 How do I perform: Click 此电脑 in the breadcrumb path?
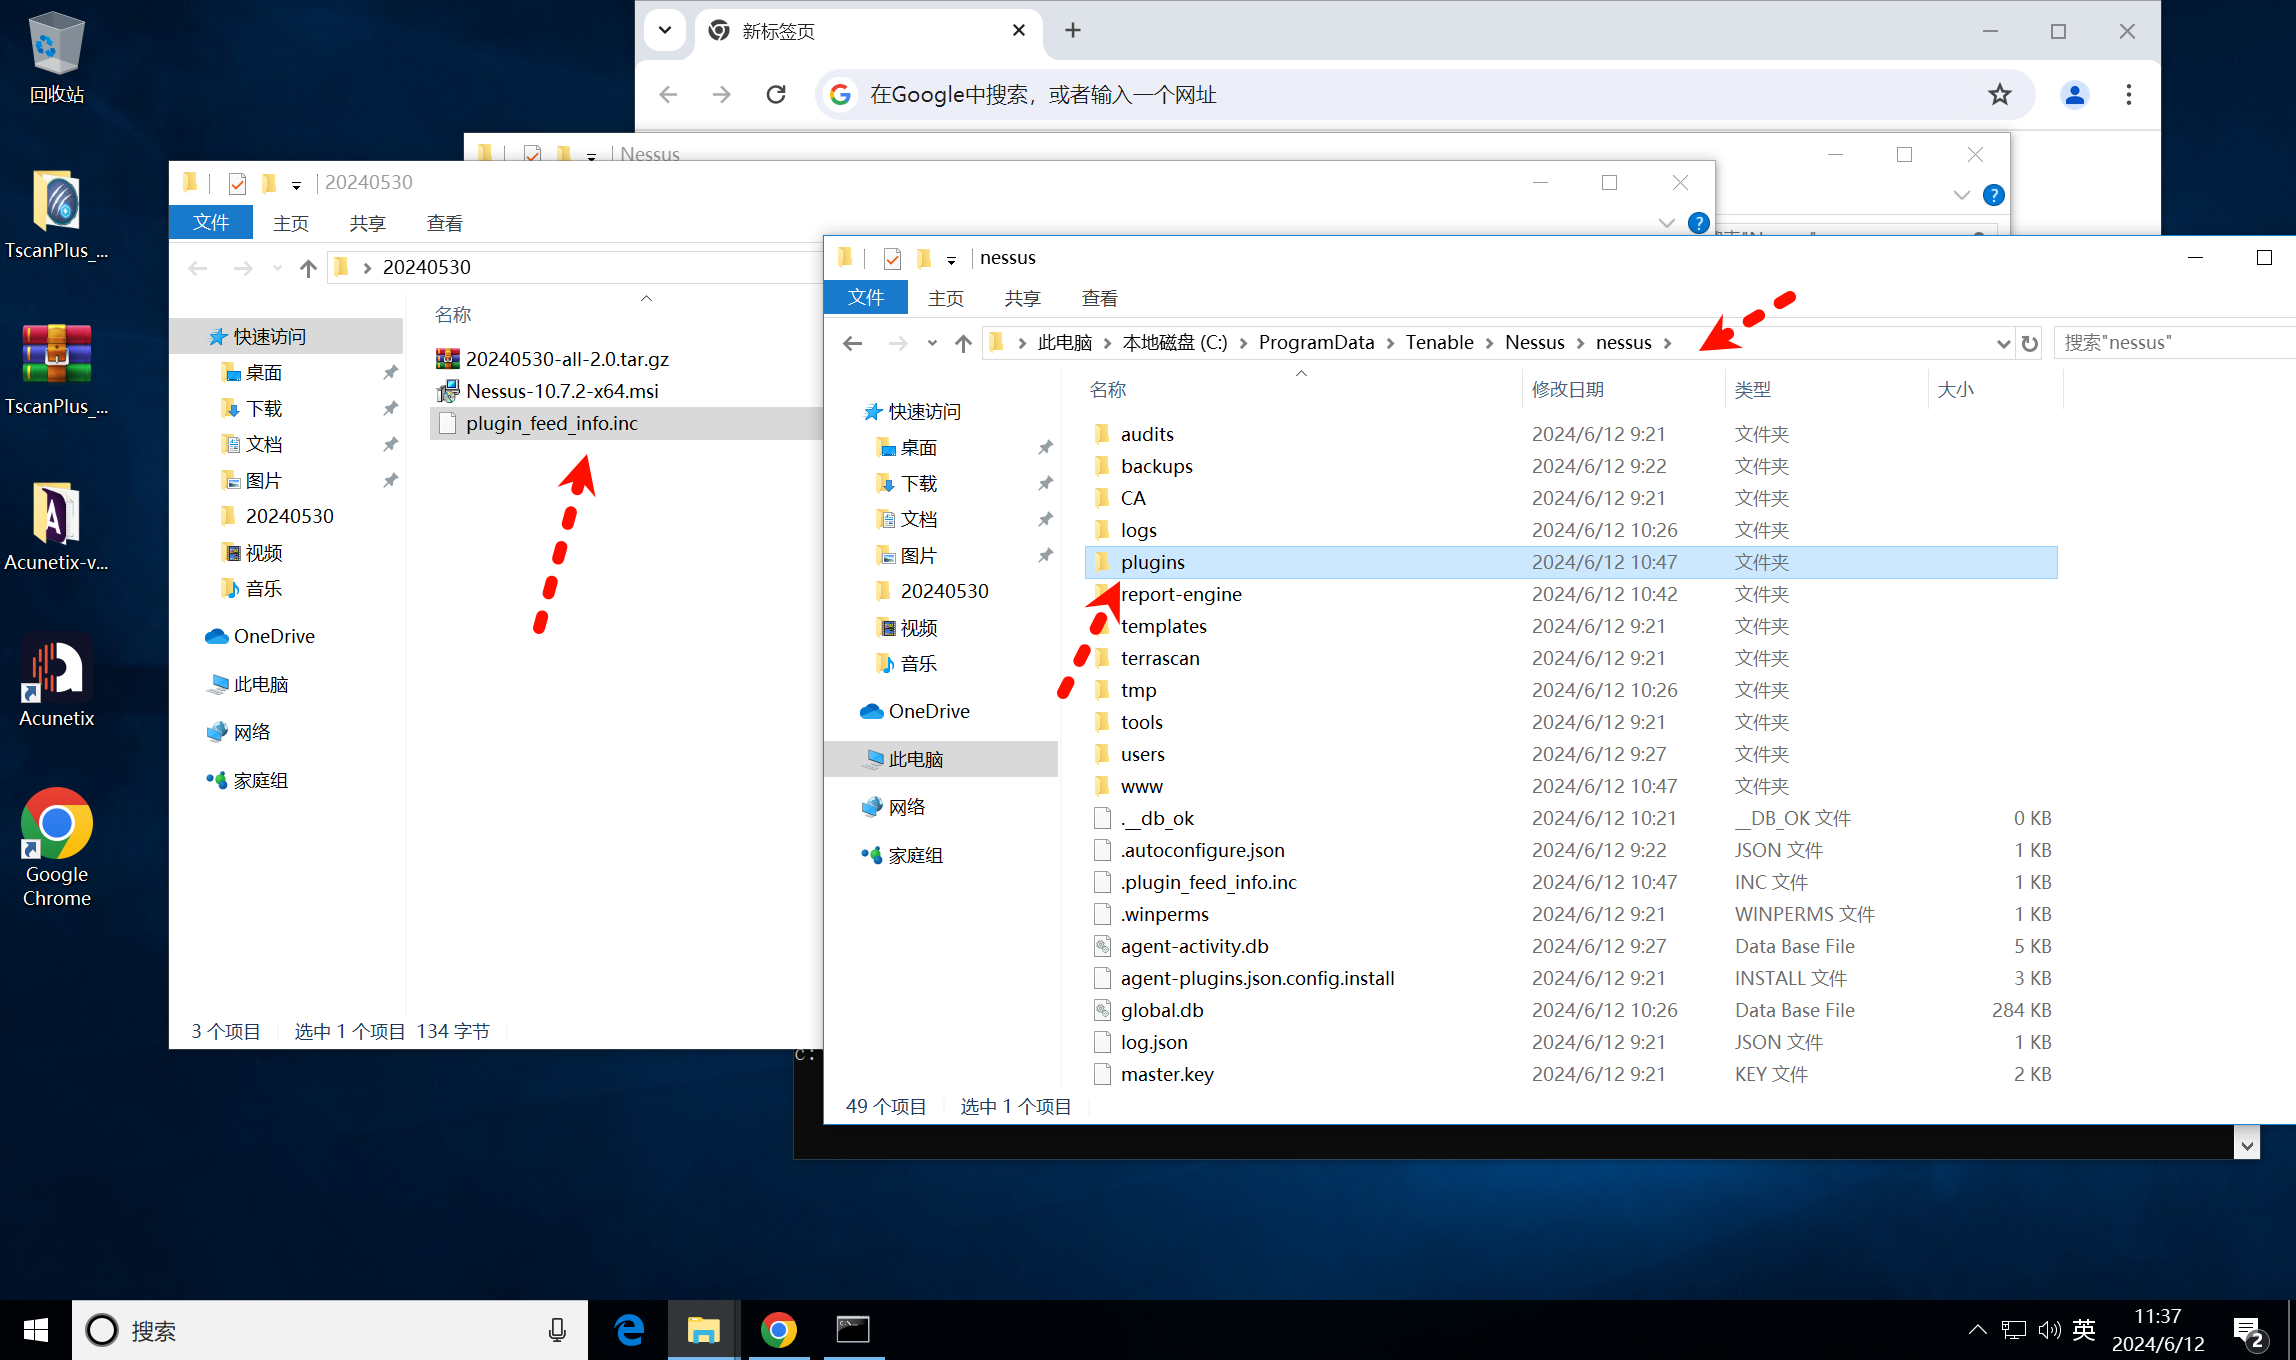pyautogui.click(x=1064, y=343)
